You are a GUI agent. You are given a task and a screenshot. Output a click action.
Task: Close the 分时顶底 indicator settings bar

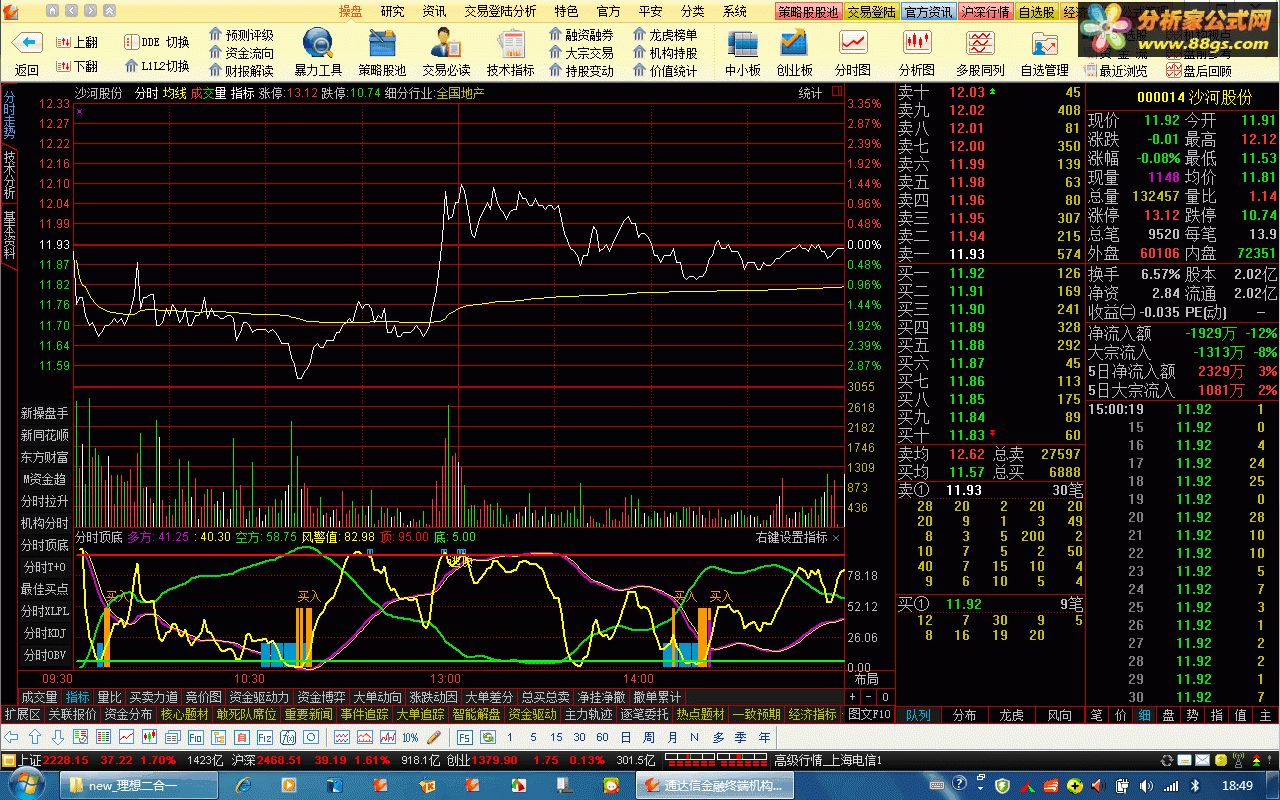(836, 538)
